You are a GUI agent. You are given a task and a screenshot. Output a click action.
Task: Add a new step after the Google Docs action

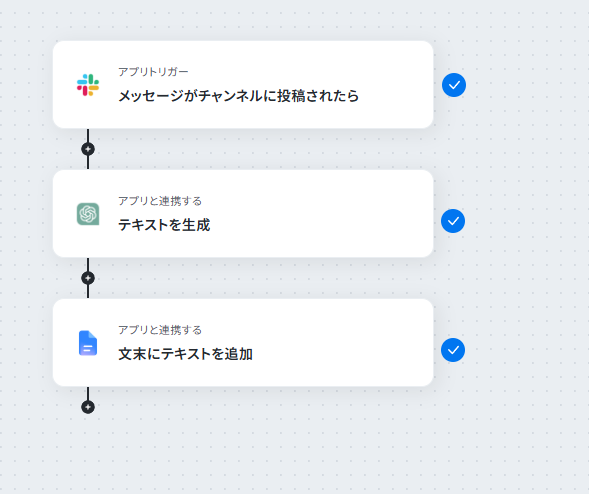(88, 407)
